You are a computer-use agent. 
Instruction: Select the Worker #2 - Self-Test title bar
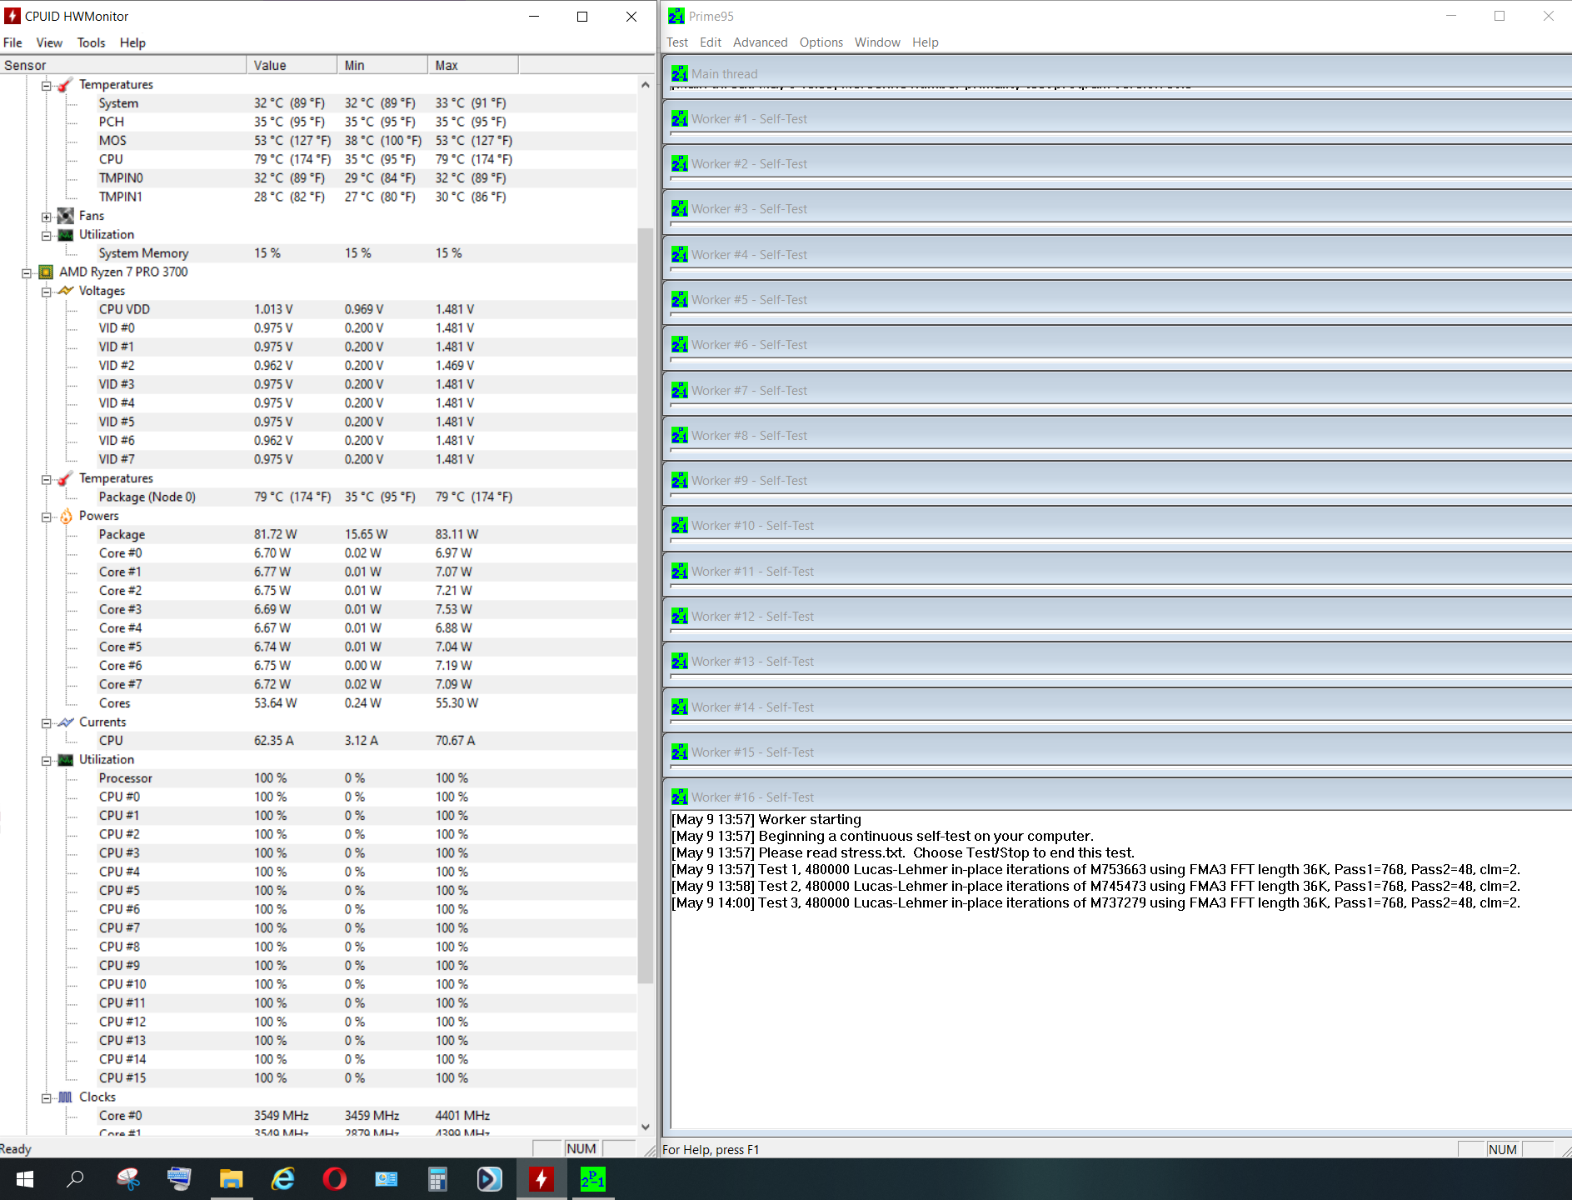pyautogui.click(x=1118, y=164)
